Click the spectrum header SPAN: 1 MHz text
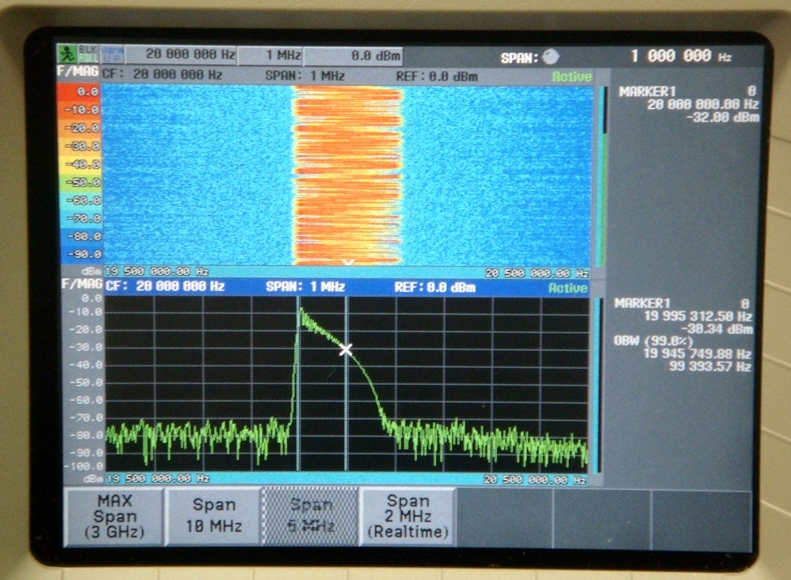Image resolution: width=791 pixels, height=580 pixels. point(305,287)
